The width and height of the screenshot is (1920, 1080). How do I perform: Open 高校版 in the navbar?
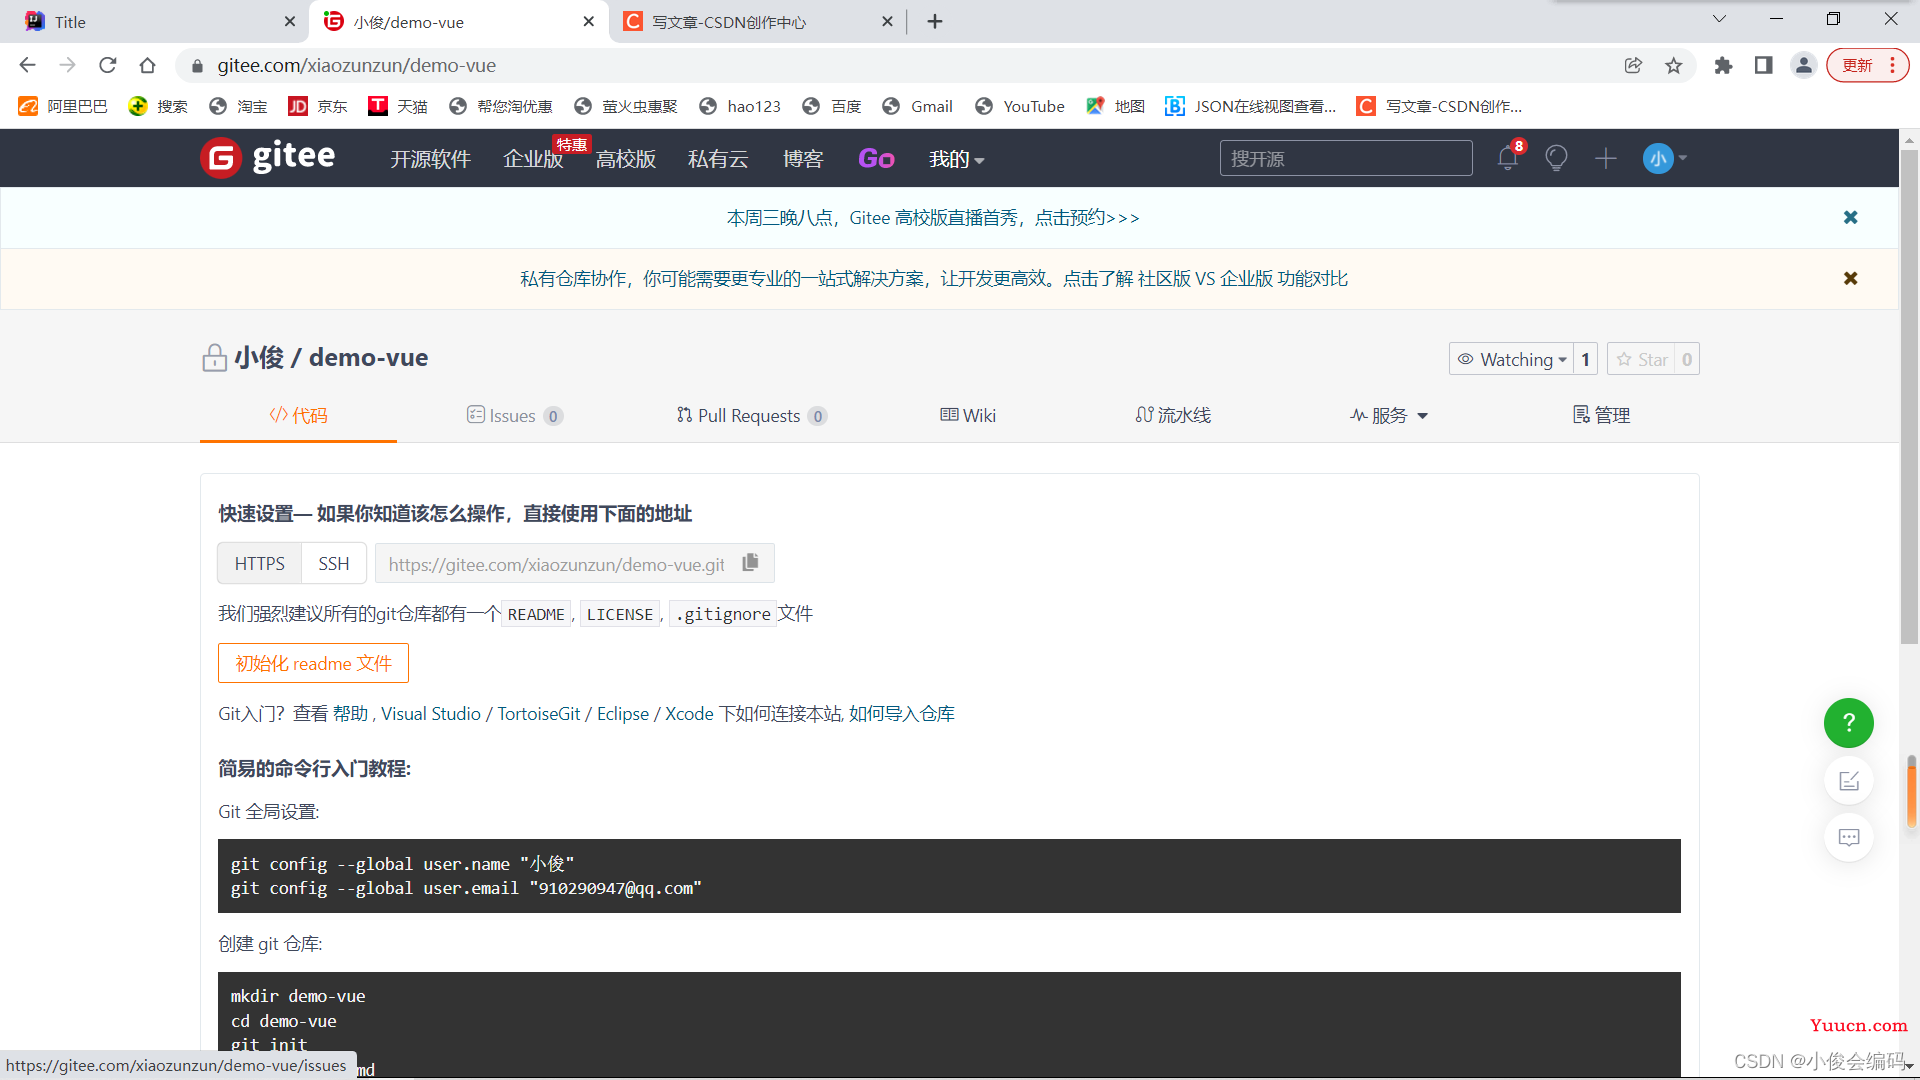click(x=626, y=159)
